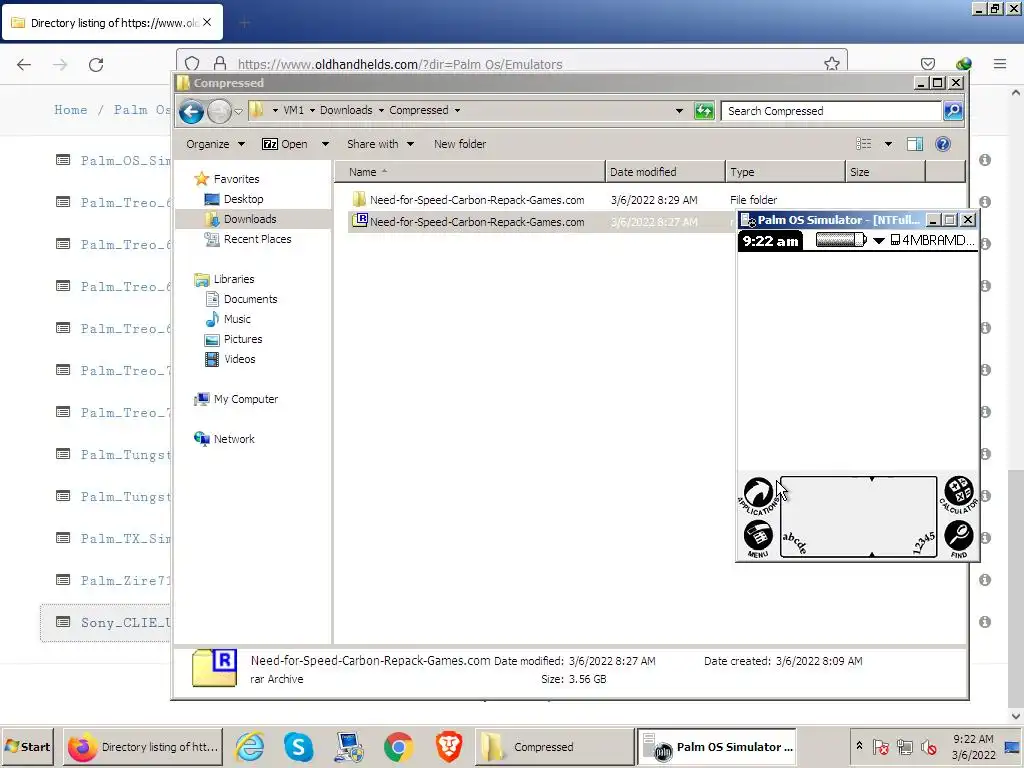Click Explorer's Forward arrow button
Viewport: 1024px width, 768px height.
219,111
